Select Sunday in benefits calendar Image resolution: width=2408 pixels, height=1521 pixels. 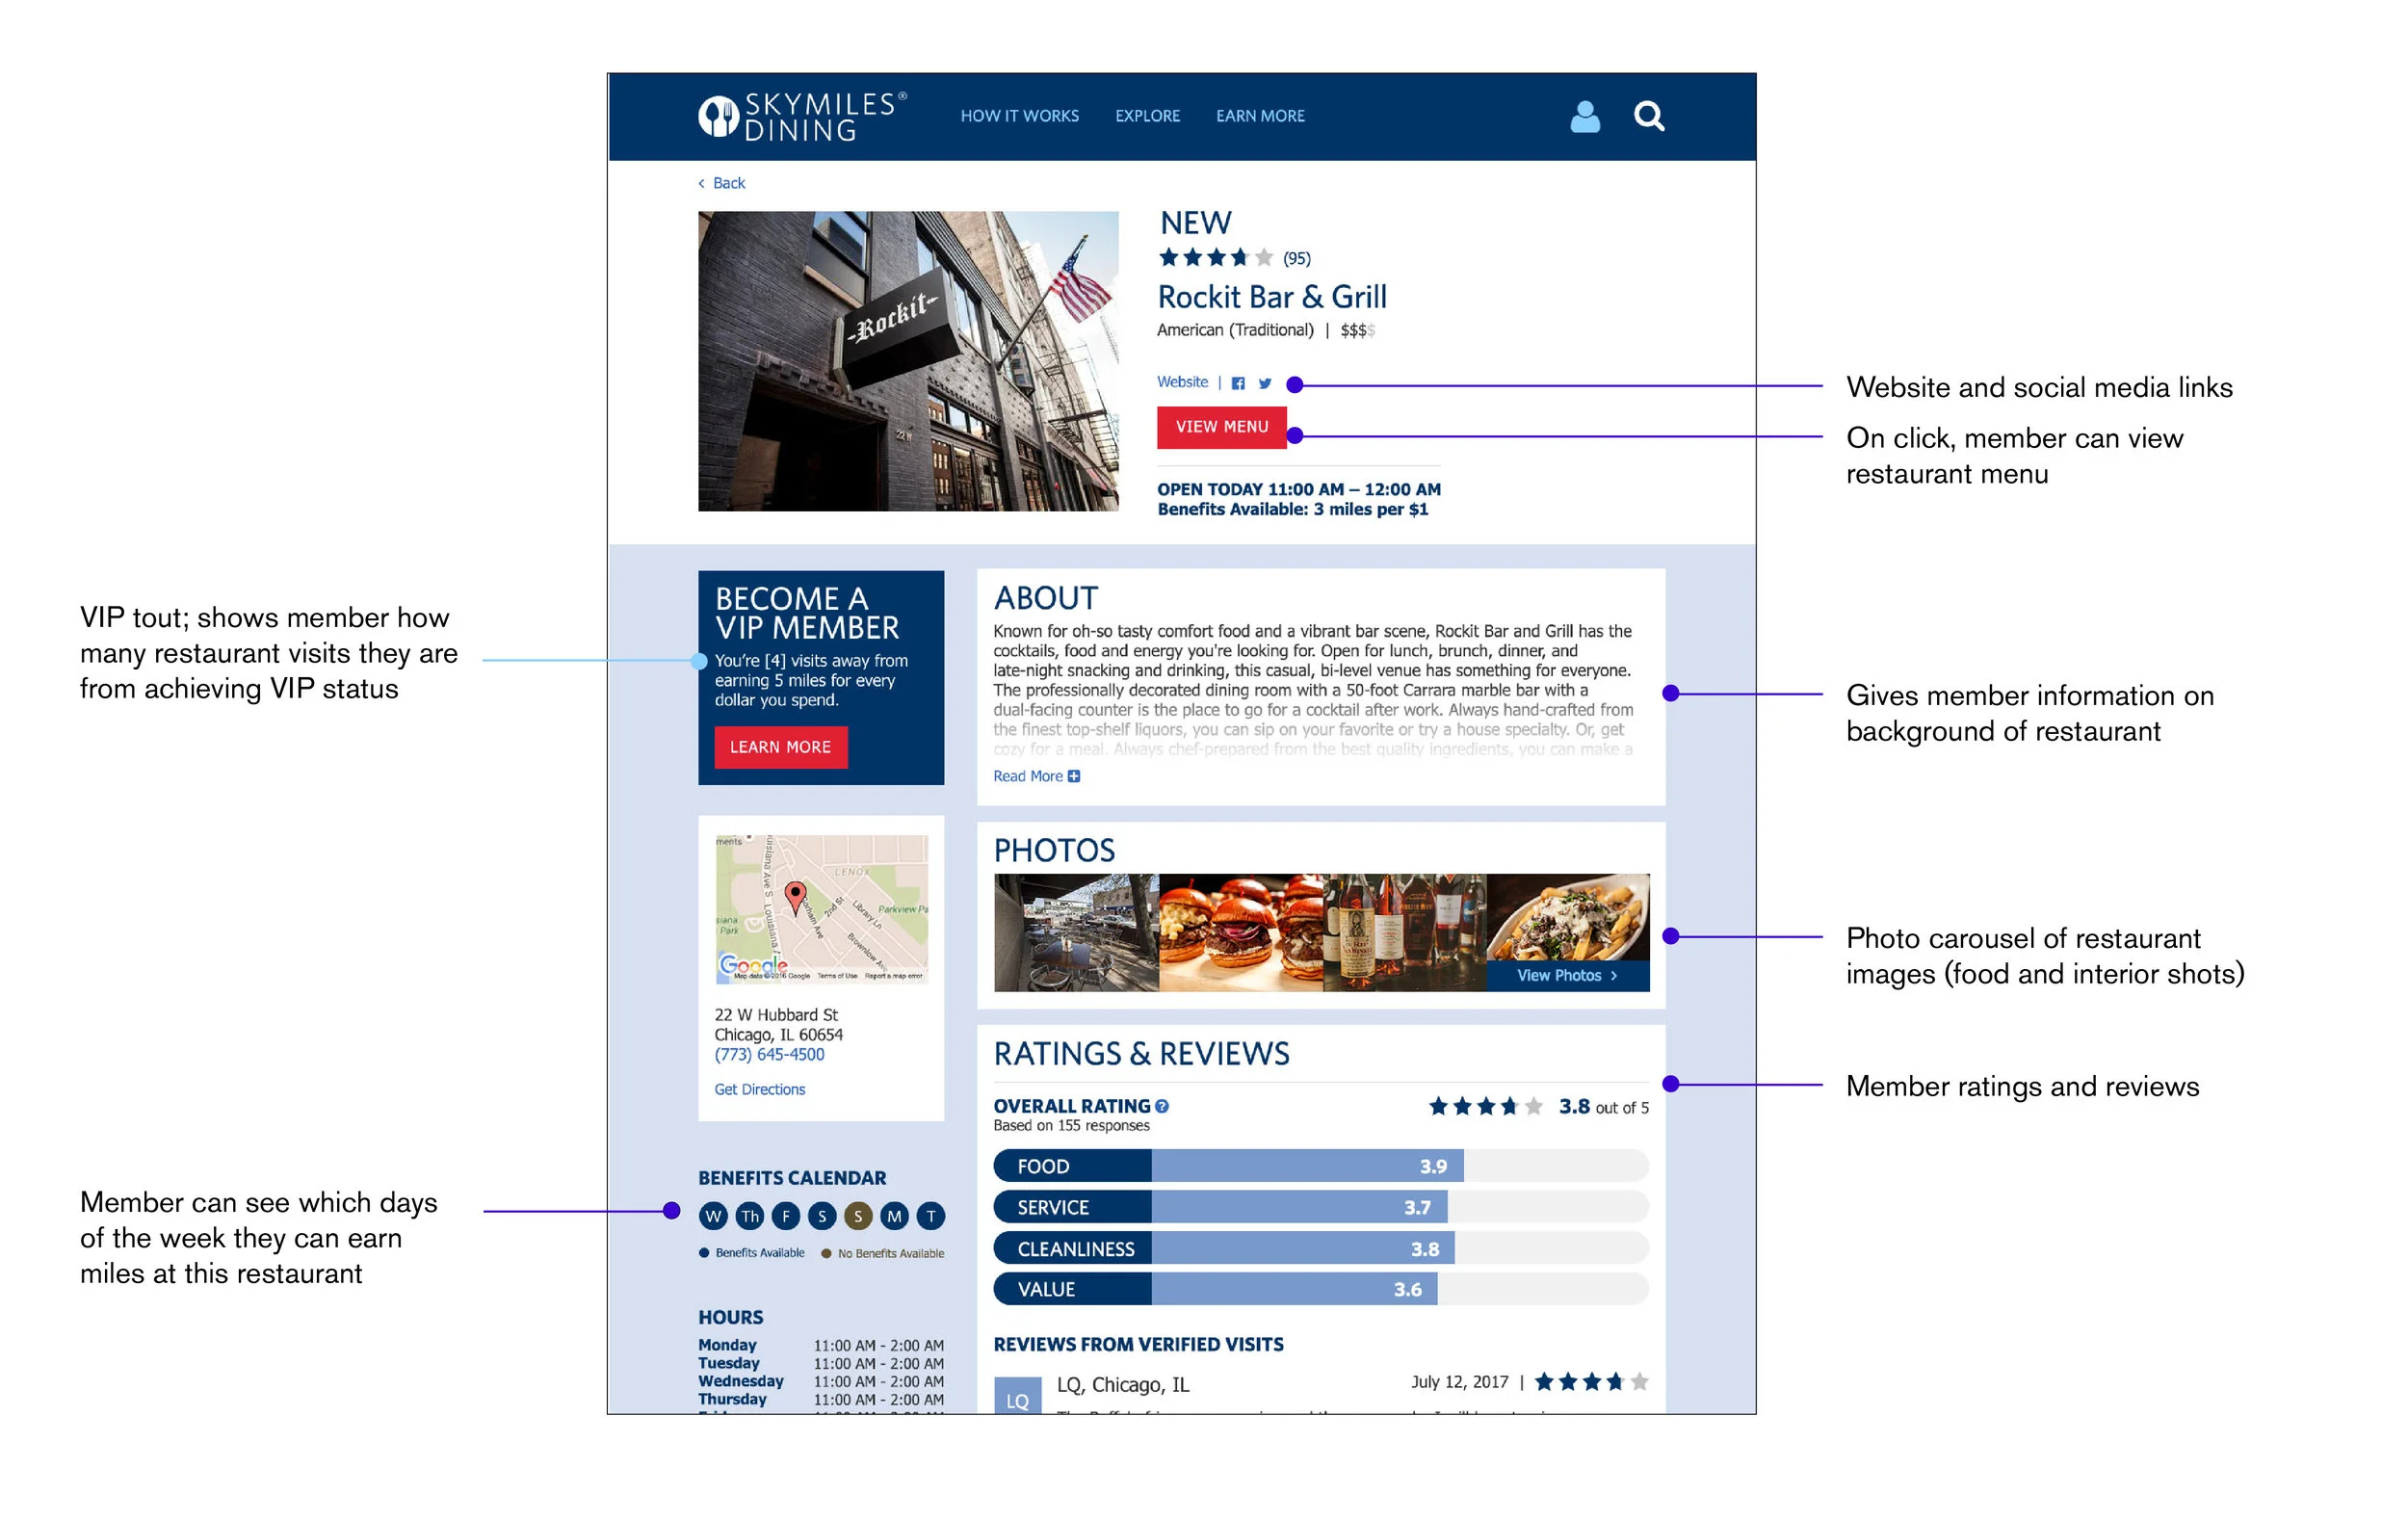click(x=857, y=1216)
